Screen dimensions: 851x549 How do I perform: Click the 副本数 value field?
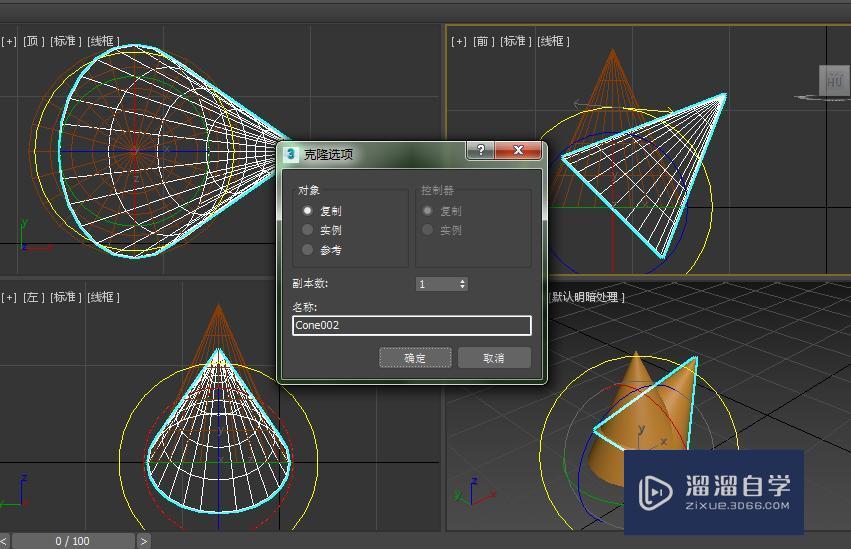pos(437,284)
